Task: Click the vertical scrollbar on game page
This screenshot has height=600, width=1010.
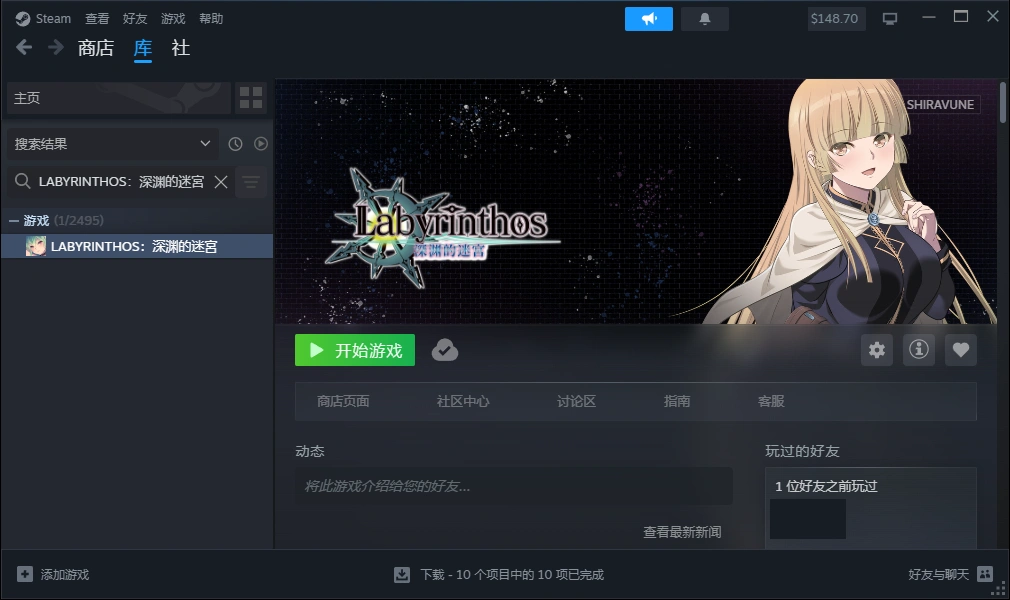Action: coord(1003,102)
